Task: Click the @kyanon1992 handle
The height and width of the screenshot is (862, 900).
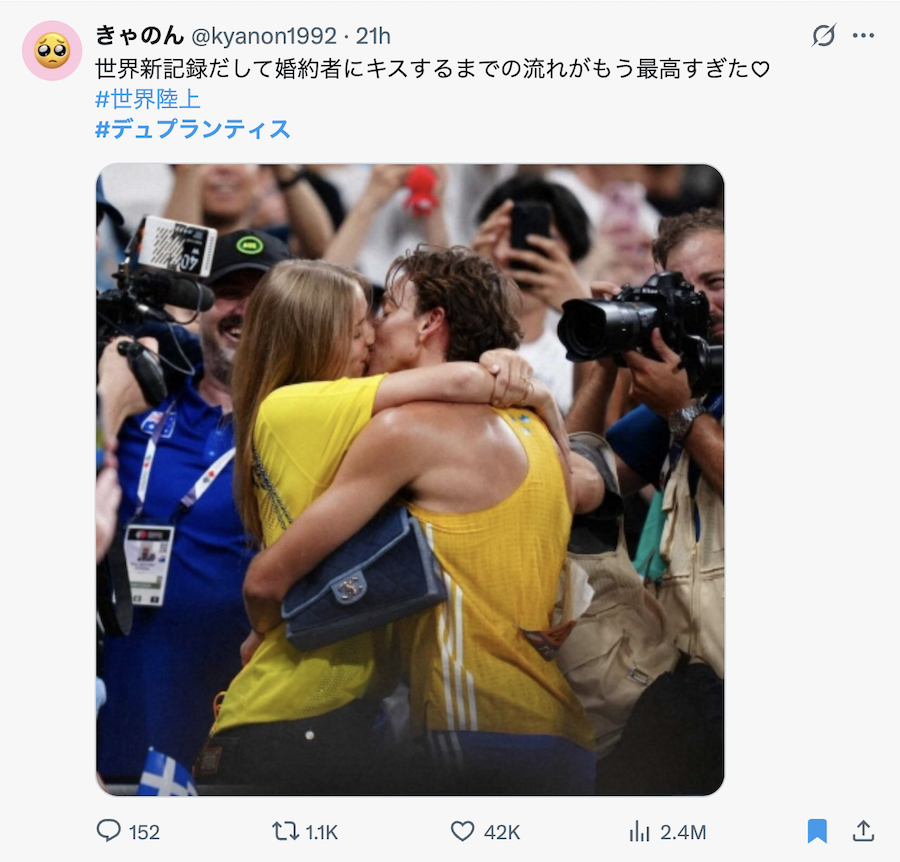Action: point(263,36)
